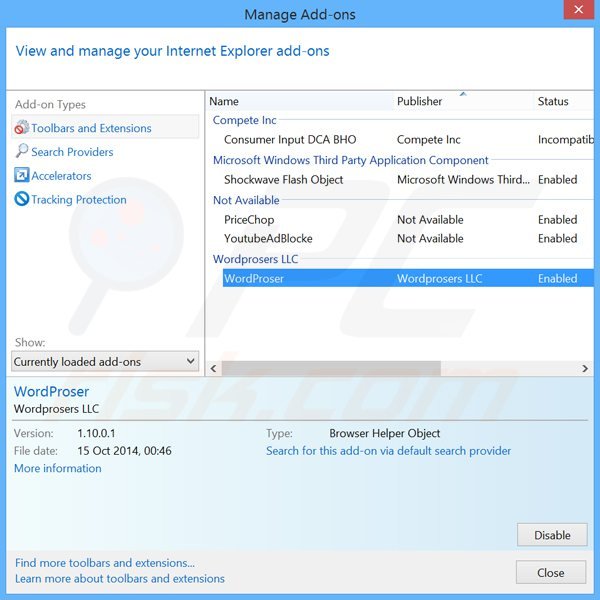Click Enabled status of YoutubeAdBlocke

pos(558,238)
